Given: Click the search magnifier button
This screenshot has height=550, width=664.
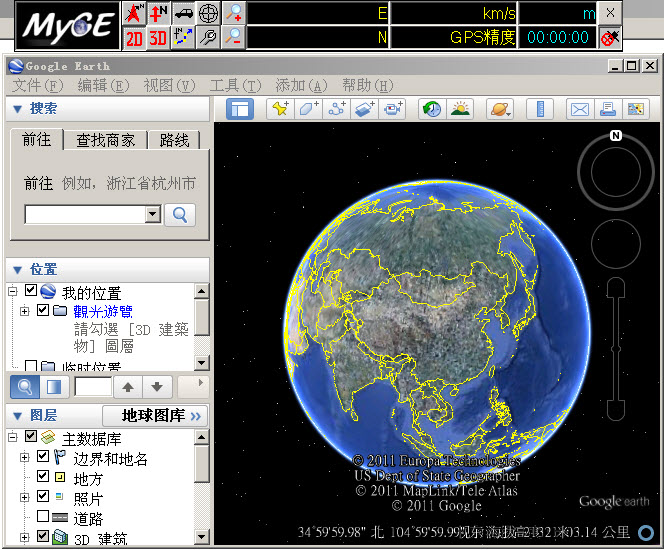Looking at the screenshot, I should point(180,214).
